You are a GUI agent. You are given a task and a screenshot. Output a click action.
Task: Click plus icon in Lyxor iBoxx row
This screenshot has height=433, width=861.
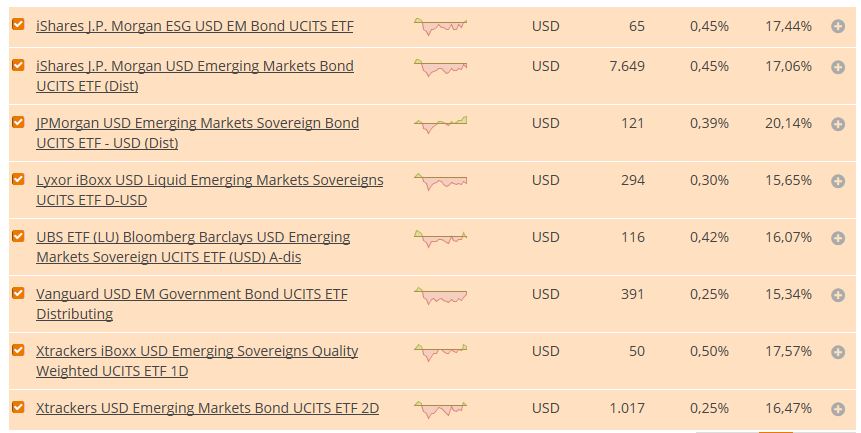tap(838, 181)
